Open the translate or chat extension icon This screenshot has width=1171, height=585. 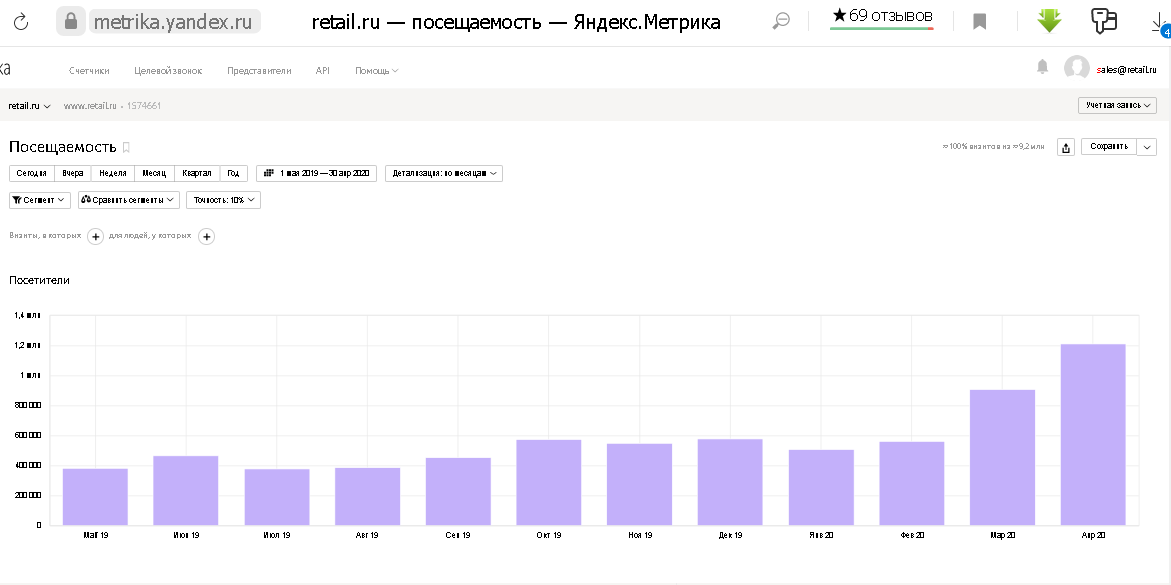tap(1104, 21)
